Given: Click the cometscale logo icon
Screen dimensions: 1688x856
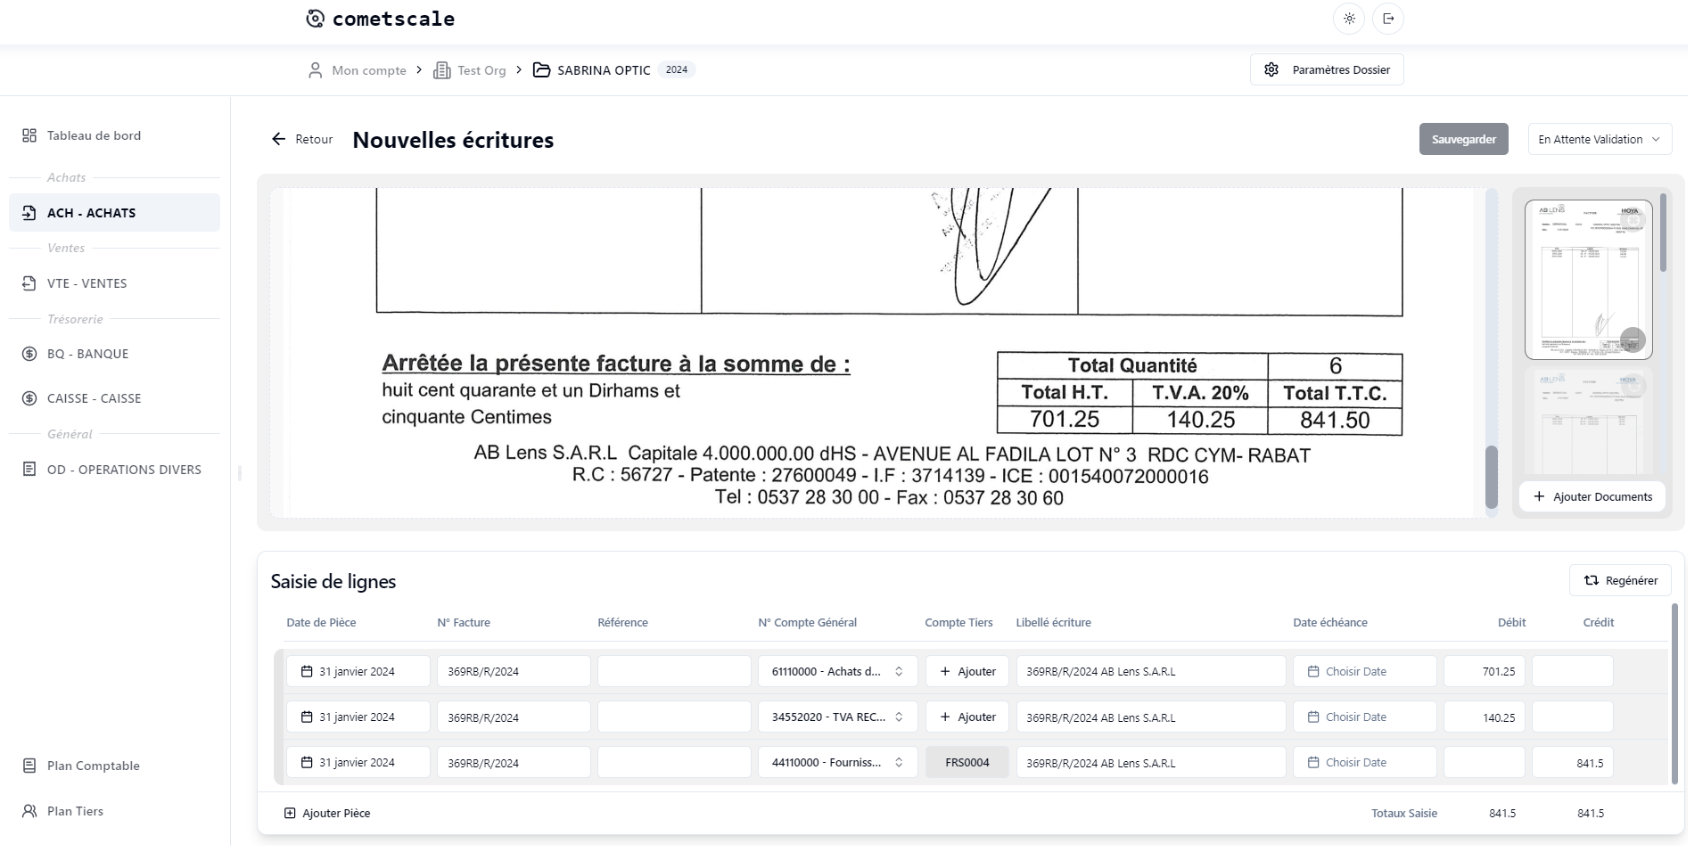Looking at the screenshot, I should [x=315, y=18].
